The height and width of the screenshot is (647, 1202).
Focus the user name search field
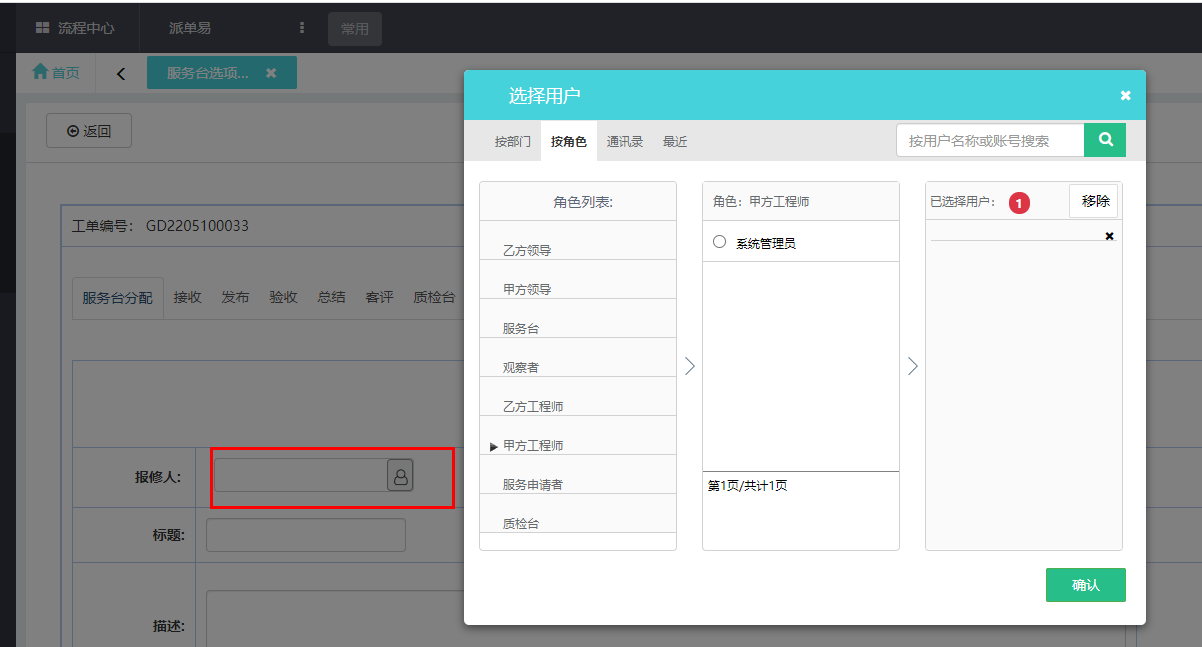pyautogui.click(x=990, y=141)
